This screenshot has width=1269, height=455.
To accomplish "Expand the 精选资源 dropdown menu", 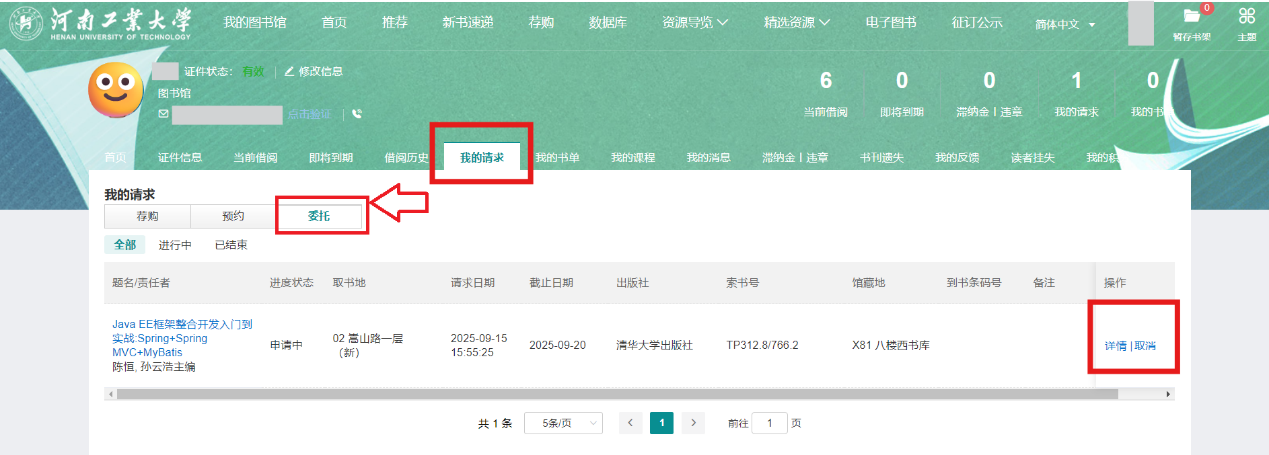I will tap(796, 22).
